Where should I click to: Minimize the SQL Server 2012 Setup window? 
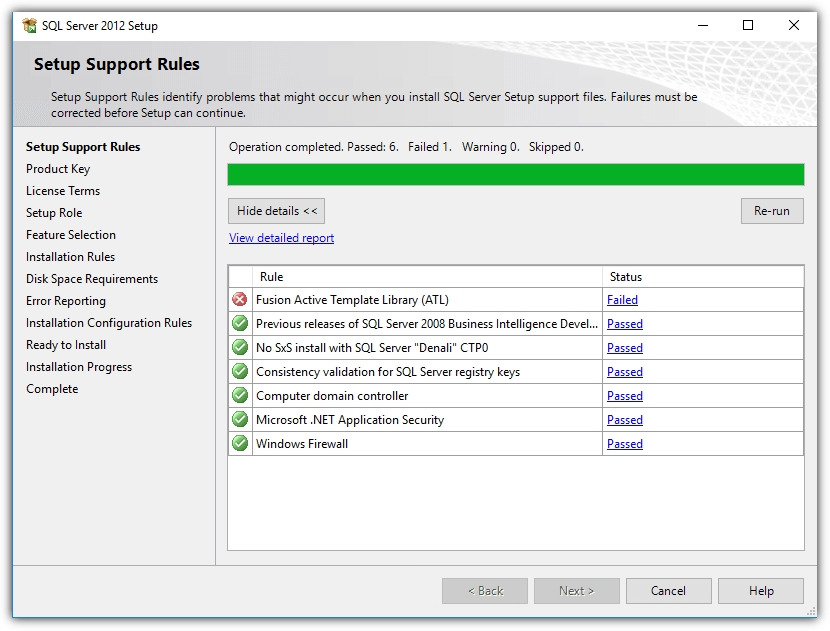coord(703,25)
